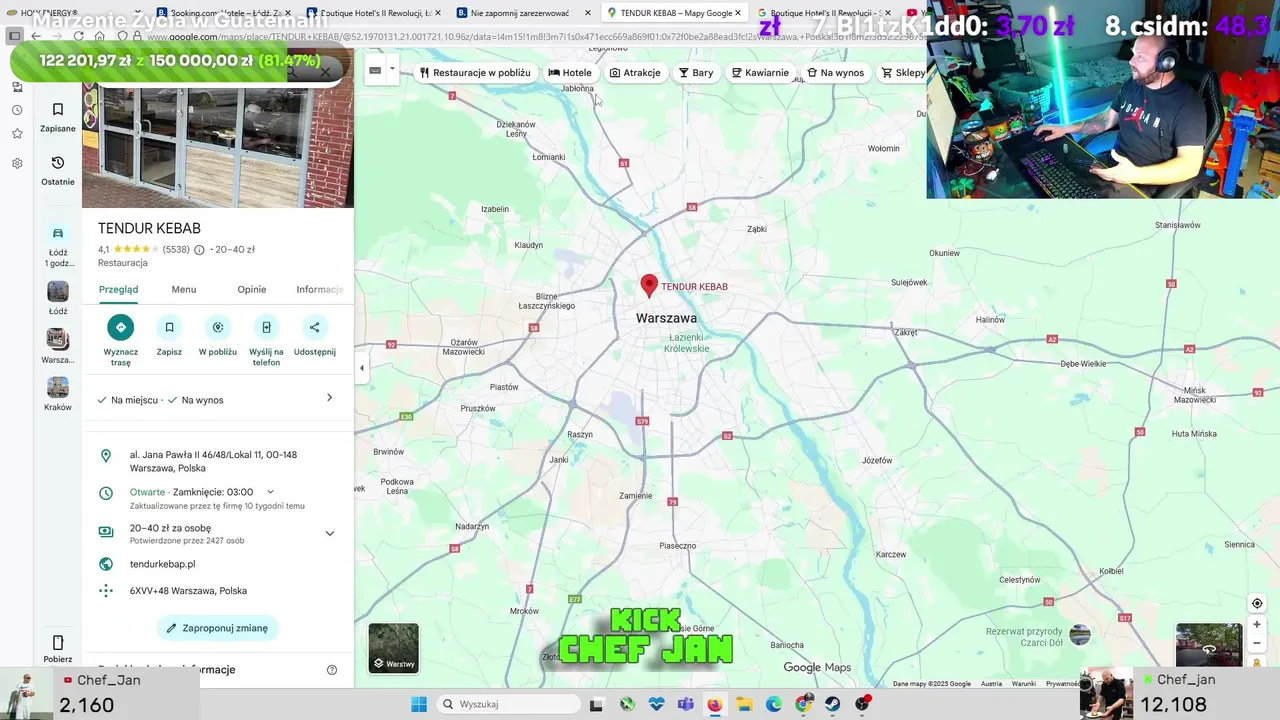Click the taskbar Wyszukaj search box
The width and height of the screenshot is (1280, 720).
[x=506, y=704]
